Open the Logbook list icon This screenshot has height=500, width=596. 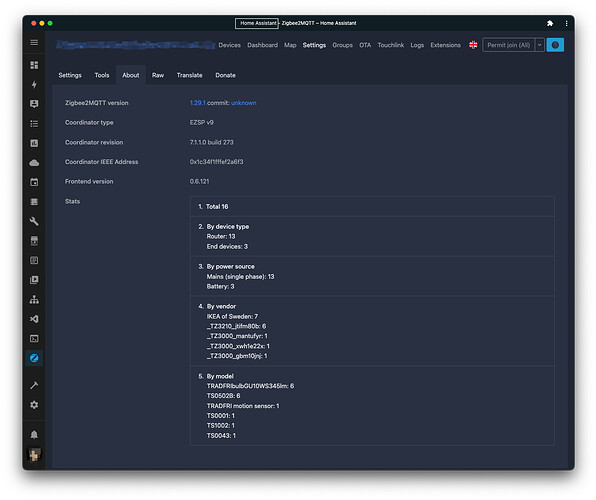[34, 124]
